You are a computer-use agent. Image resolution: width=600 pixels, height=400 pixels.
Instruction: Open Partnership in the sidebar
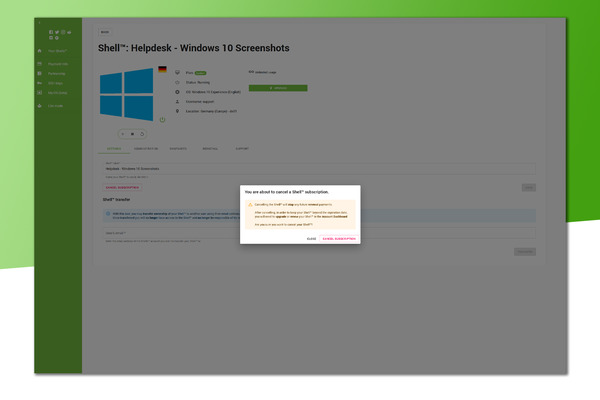(57, 73)
